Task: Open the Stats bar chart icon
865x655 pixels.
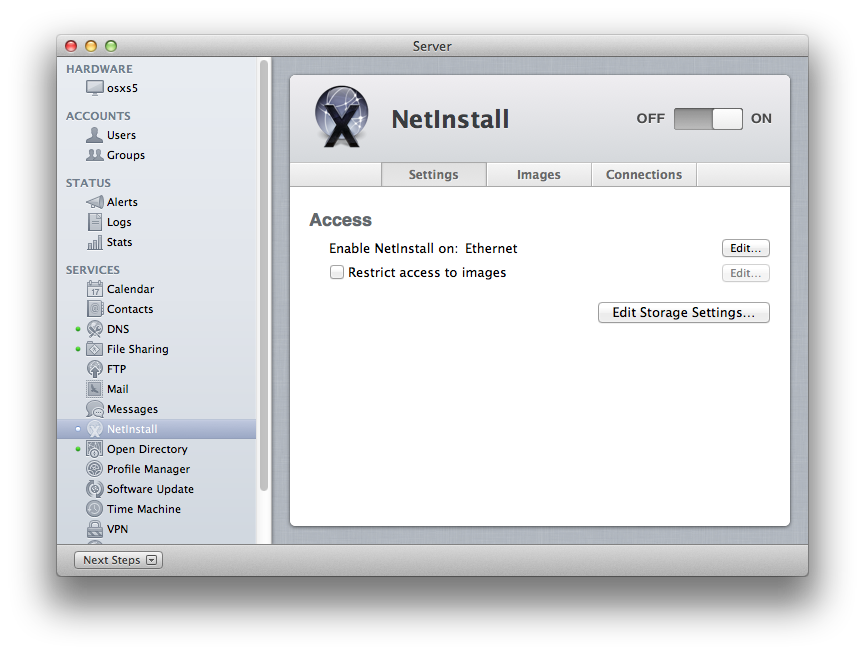Action: pos(94,242)
